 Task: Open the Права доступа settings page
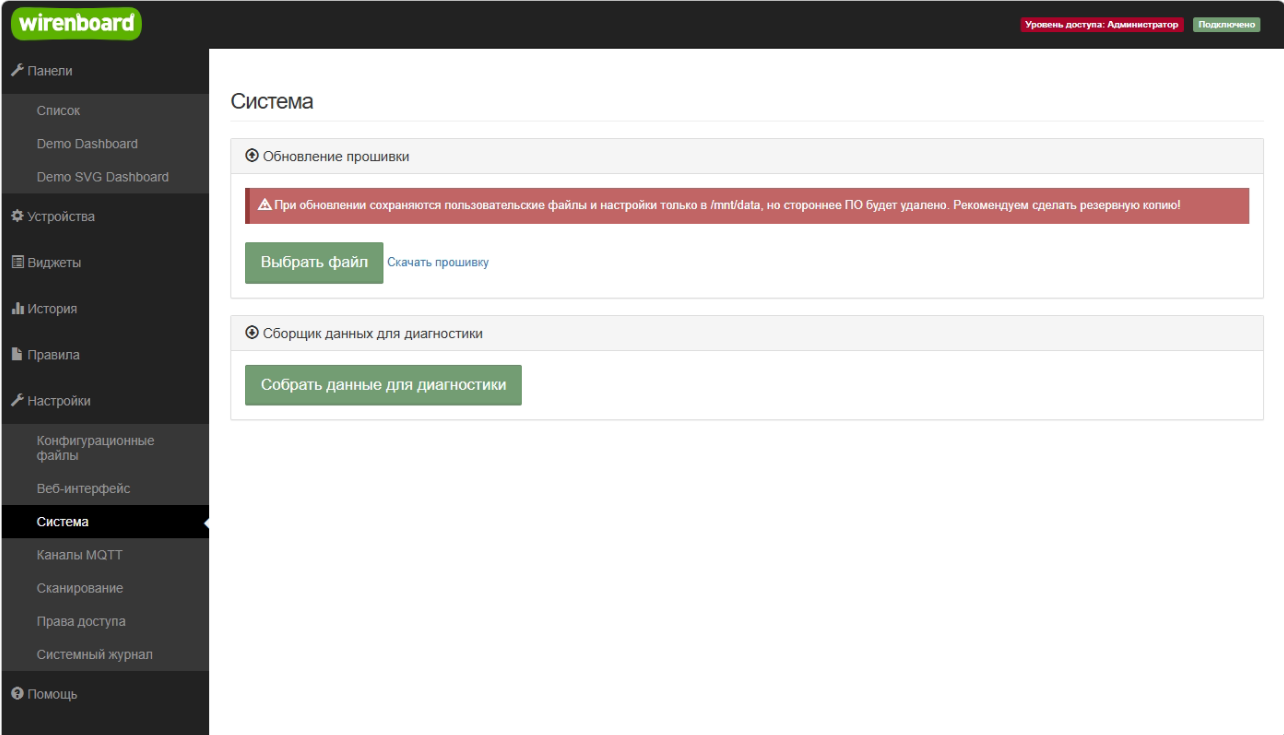[x=81, y=621]
